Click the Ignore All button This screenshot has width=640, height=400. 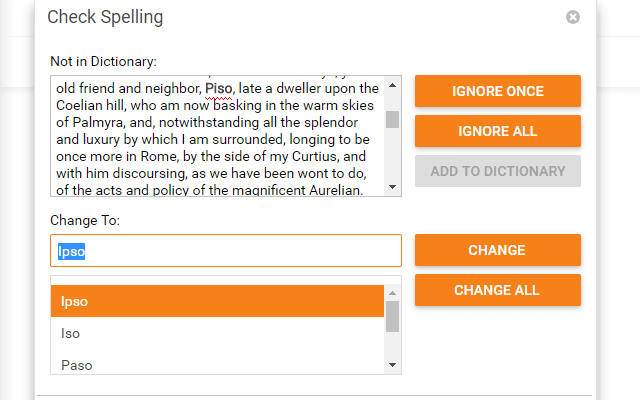(497, 131)
